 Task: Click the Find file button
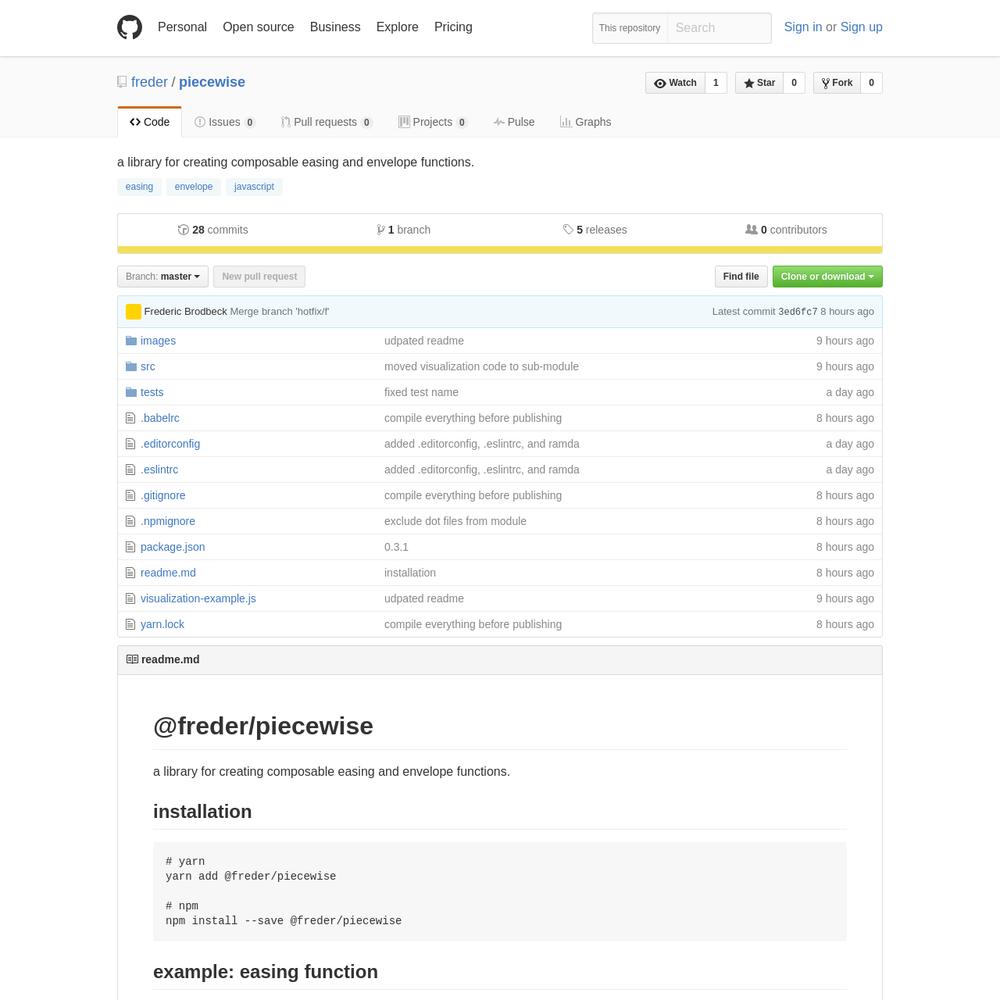[741, 277]
